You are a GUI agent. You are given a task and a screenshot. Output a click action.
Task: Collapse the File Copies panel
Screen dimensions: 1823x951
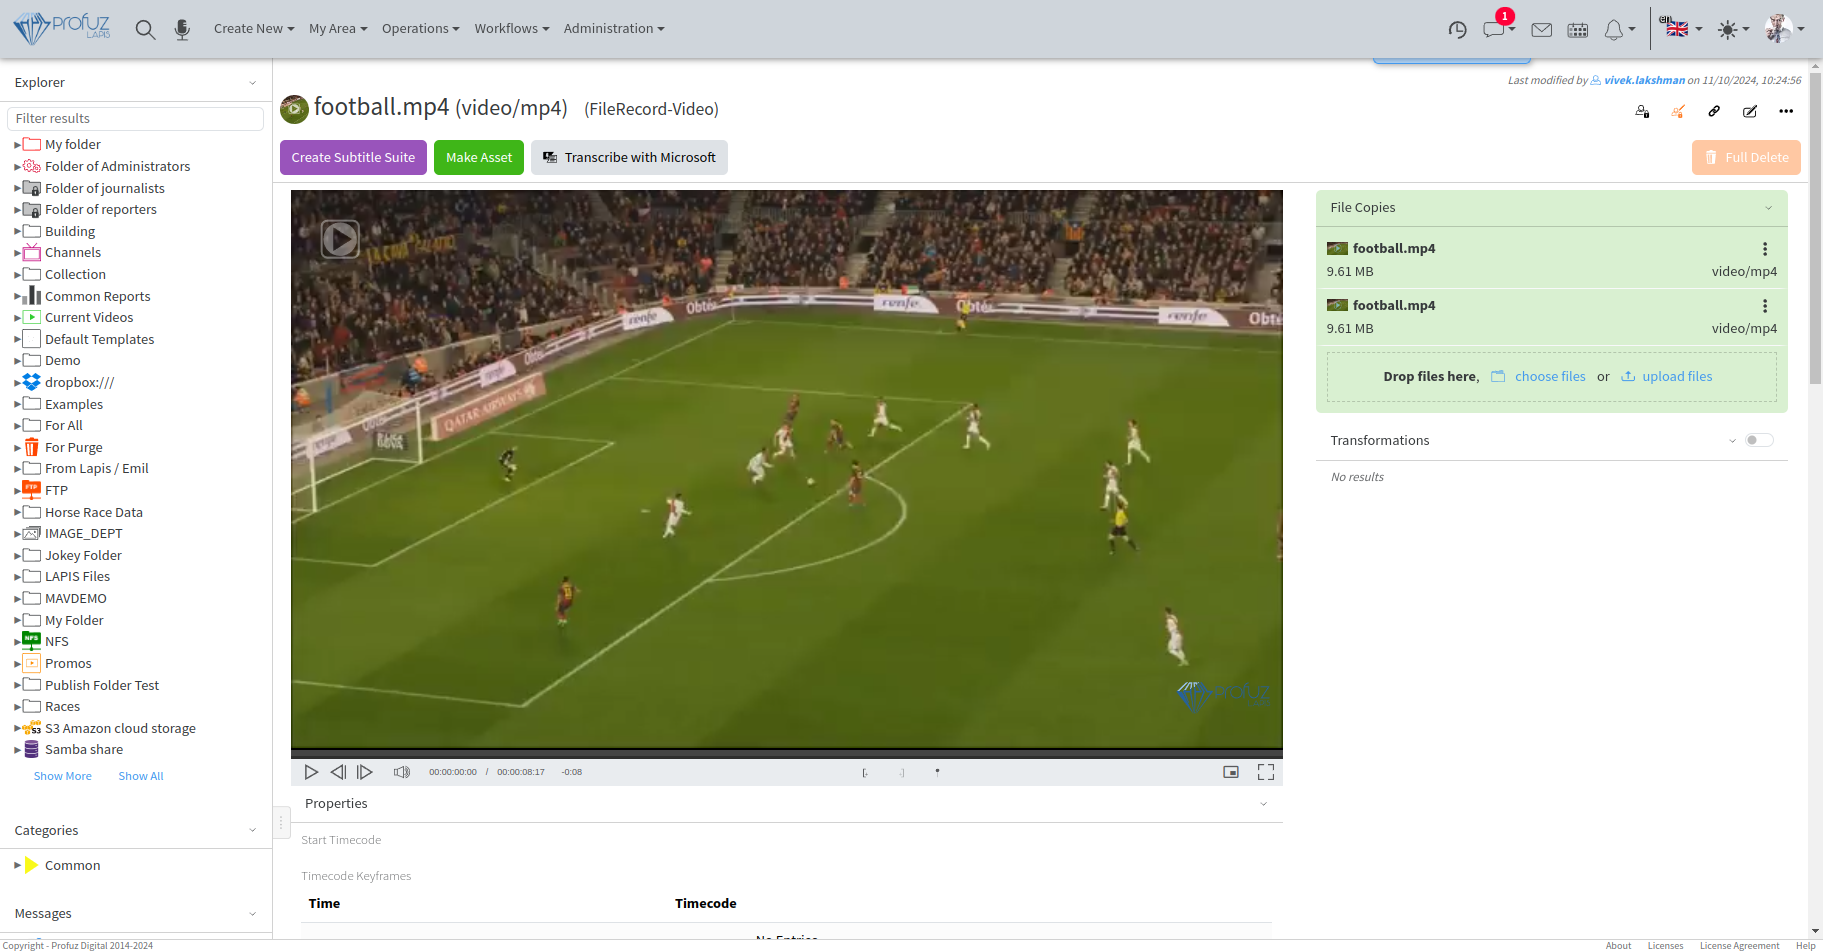click(1768, 208)
